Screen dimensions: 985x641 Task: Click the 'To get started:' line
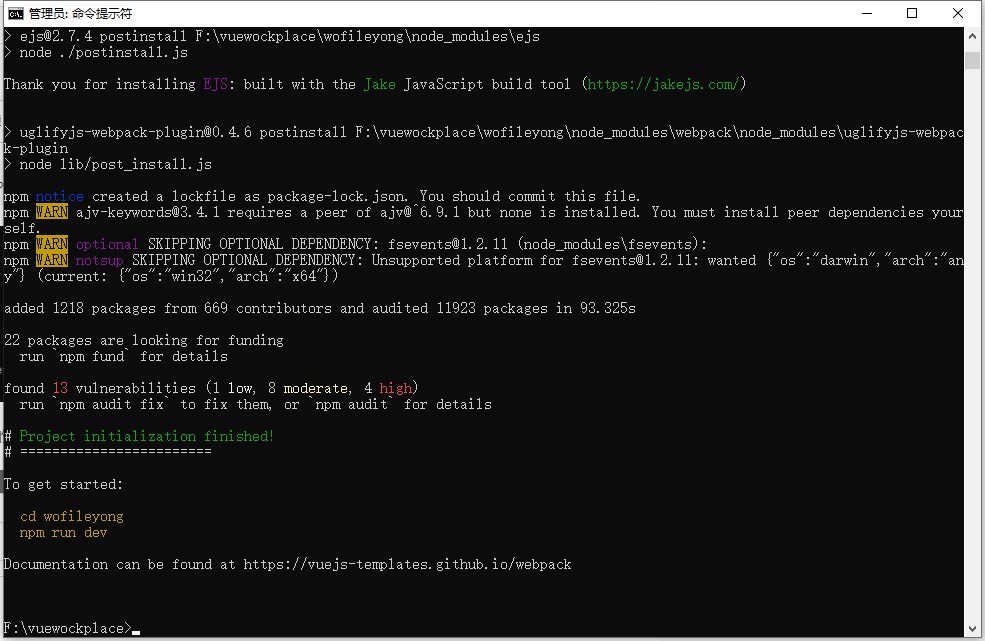tap(63, 485)
